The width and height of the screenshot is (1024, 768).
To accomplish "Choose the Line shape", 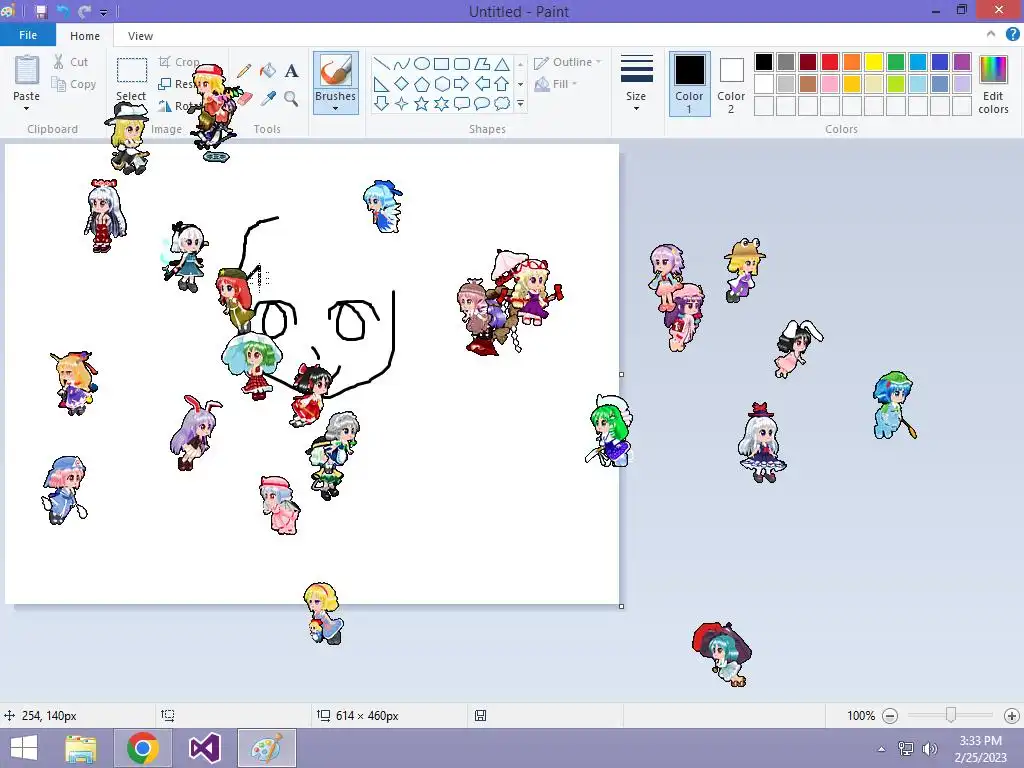I will [382, 64].
